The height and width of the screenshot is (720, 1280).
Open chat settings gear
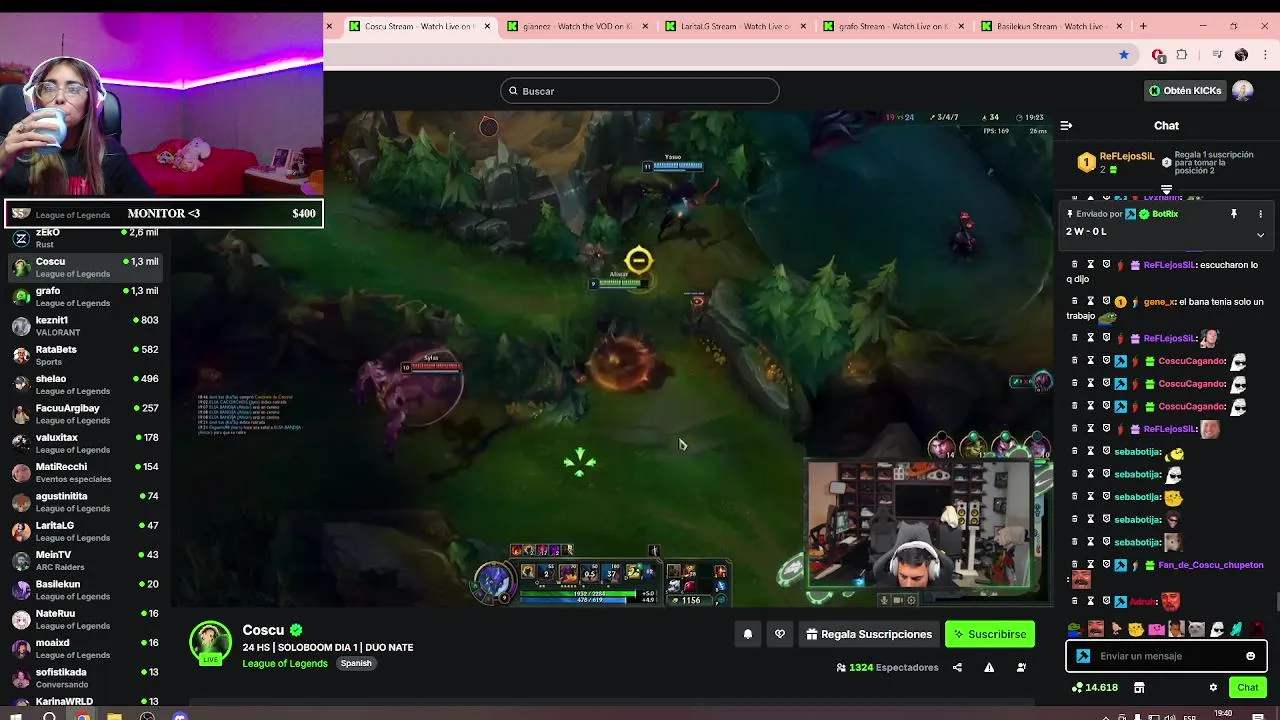point(1213,688)
